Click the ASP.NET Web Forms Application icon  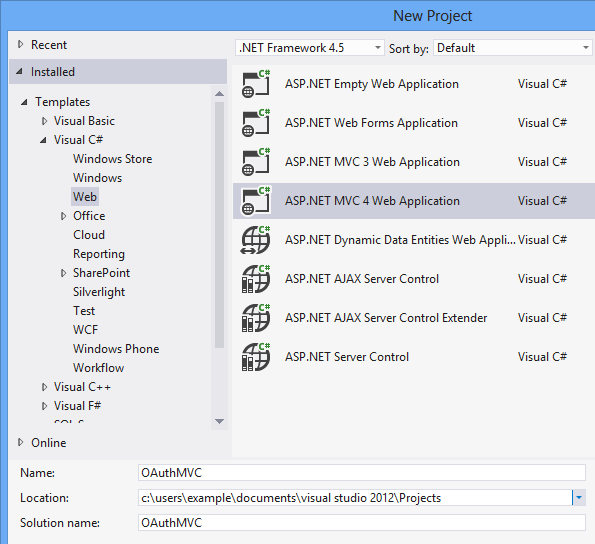point(256,123)
